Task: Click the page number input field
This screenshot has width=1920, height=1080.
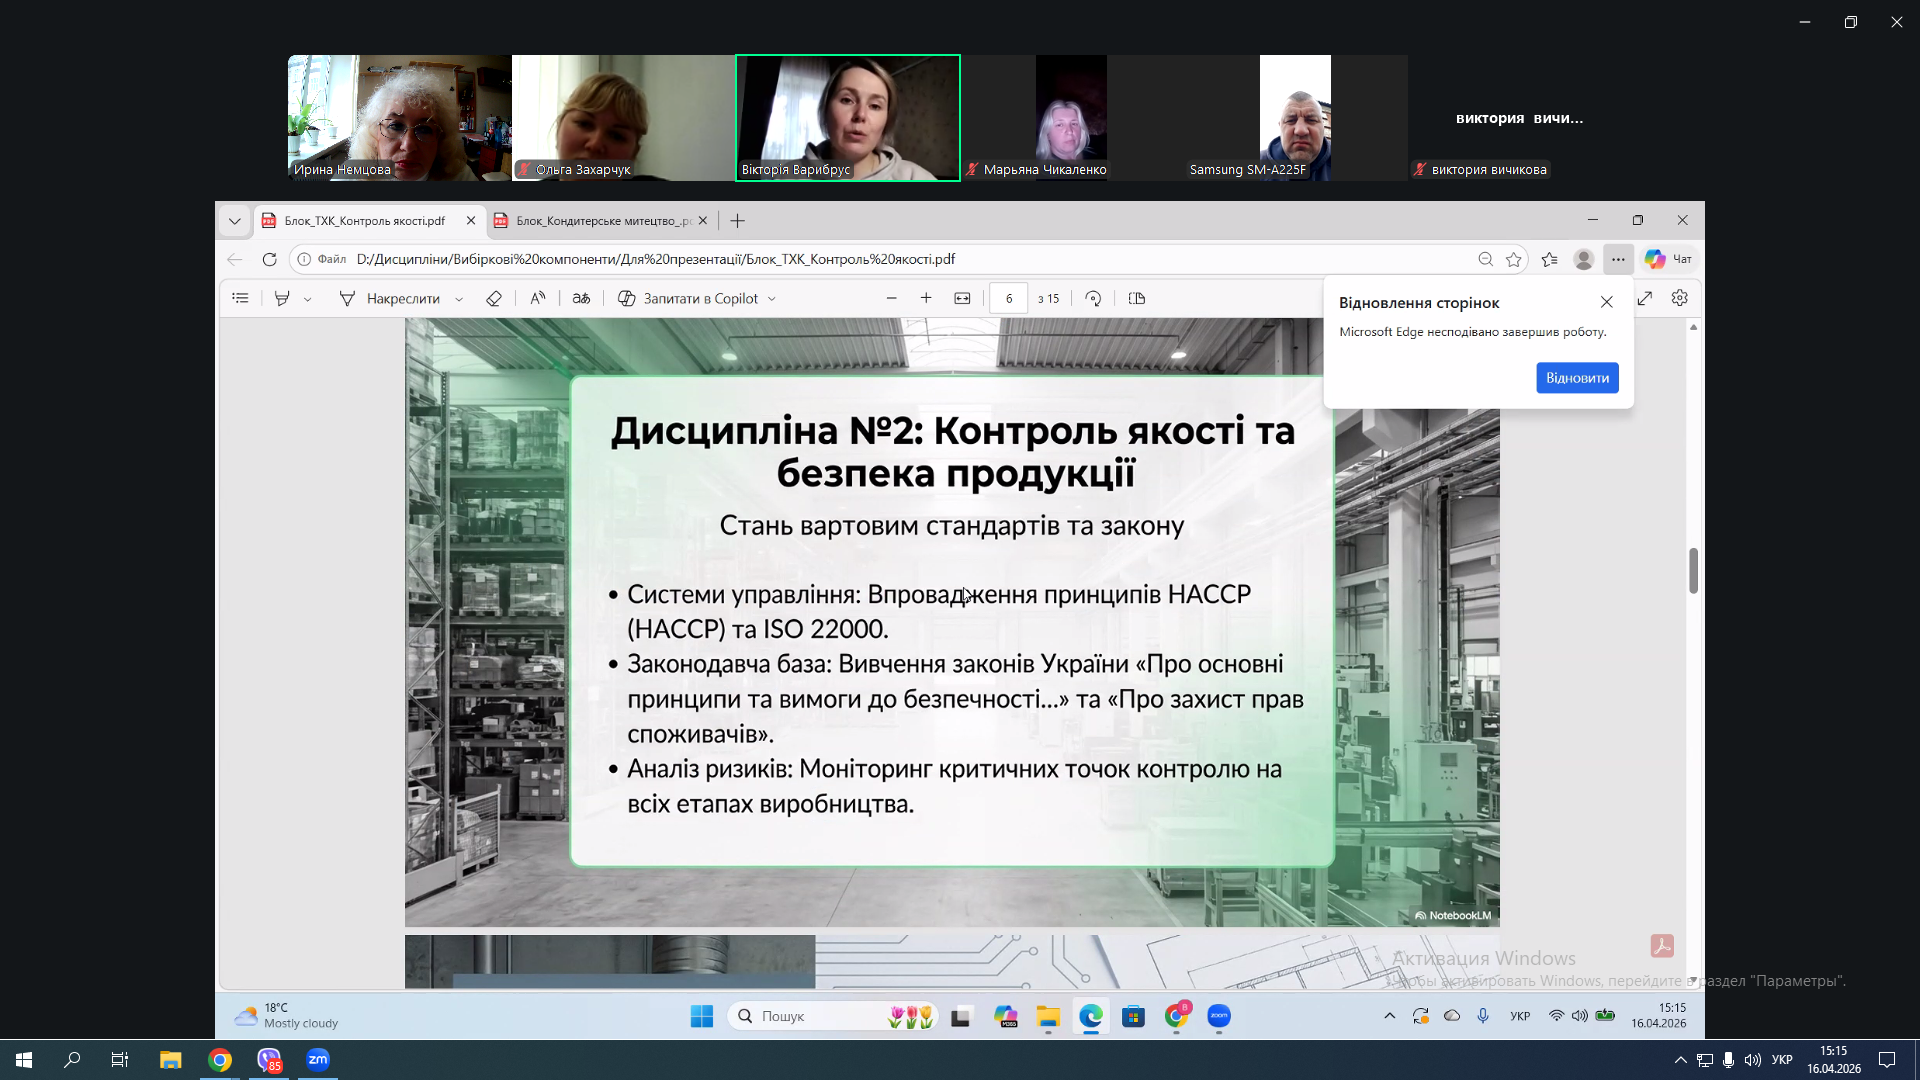Action: (x=1008, y=298)
